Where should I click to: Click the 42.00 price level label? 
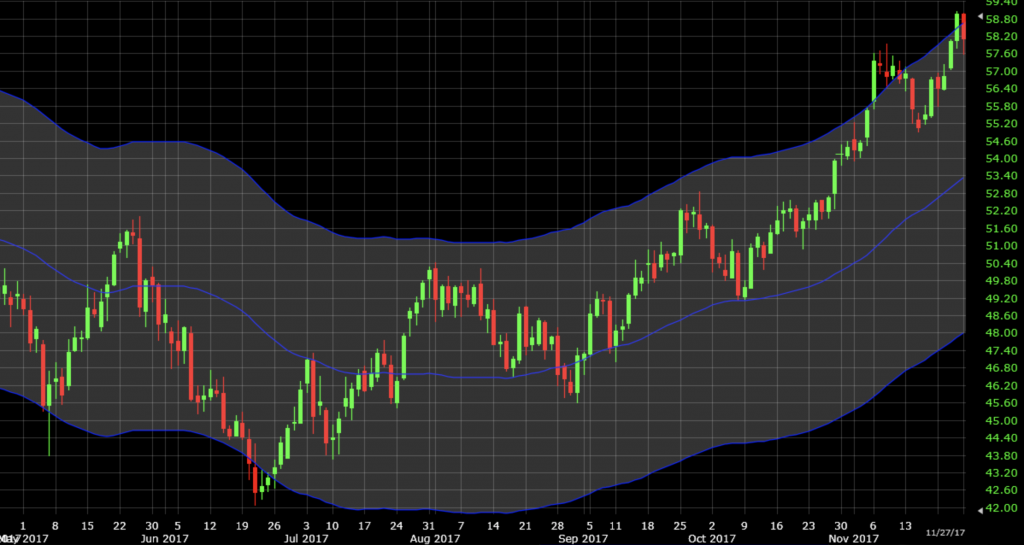tap(1001, 508)
